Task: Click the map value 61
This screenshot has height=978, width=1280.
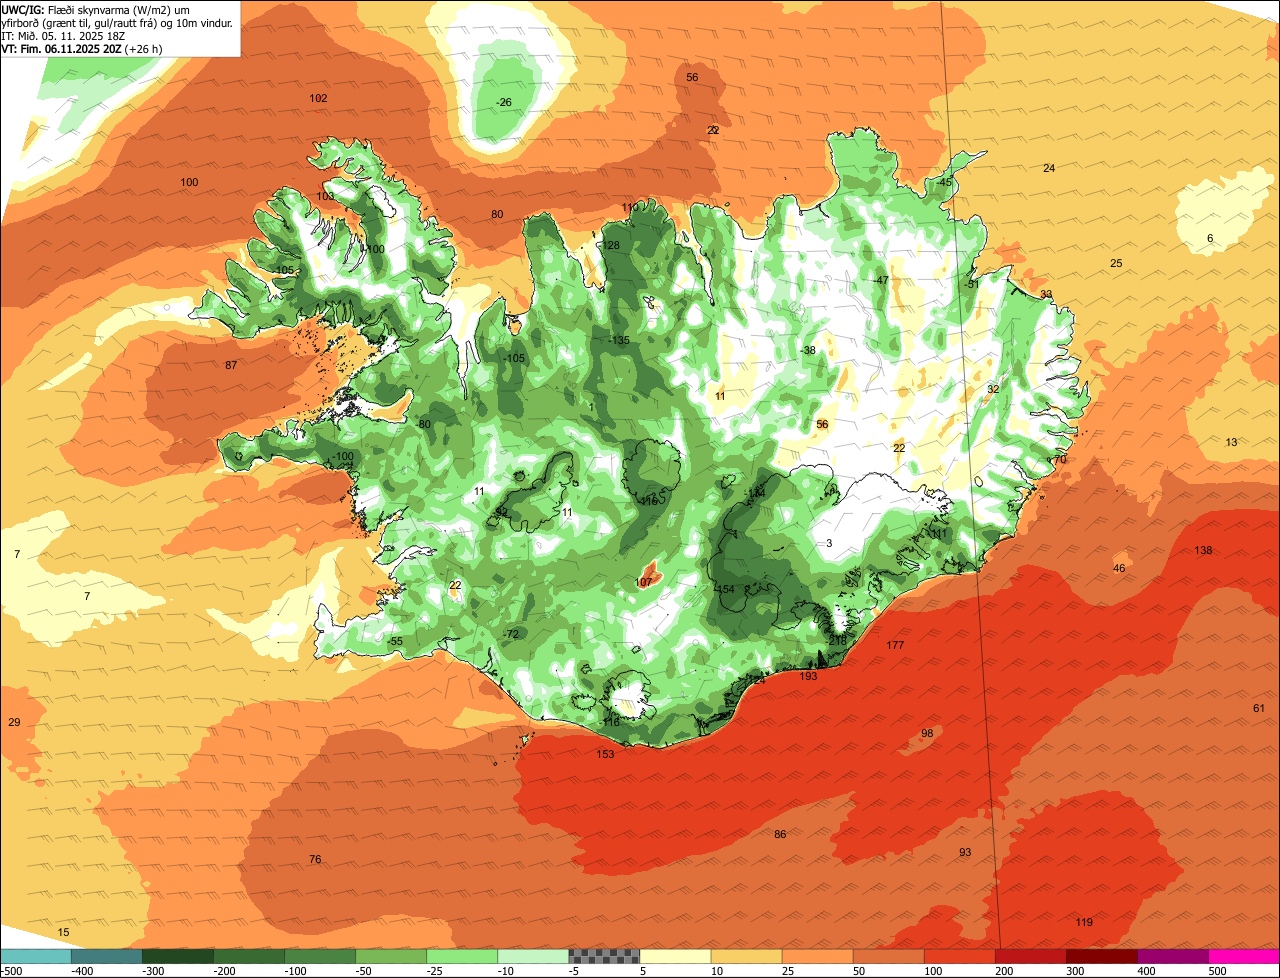Action: click(x=1259, y=708)
